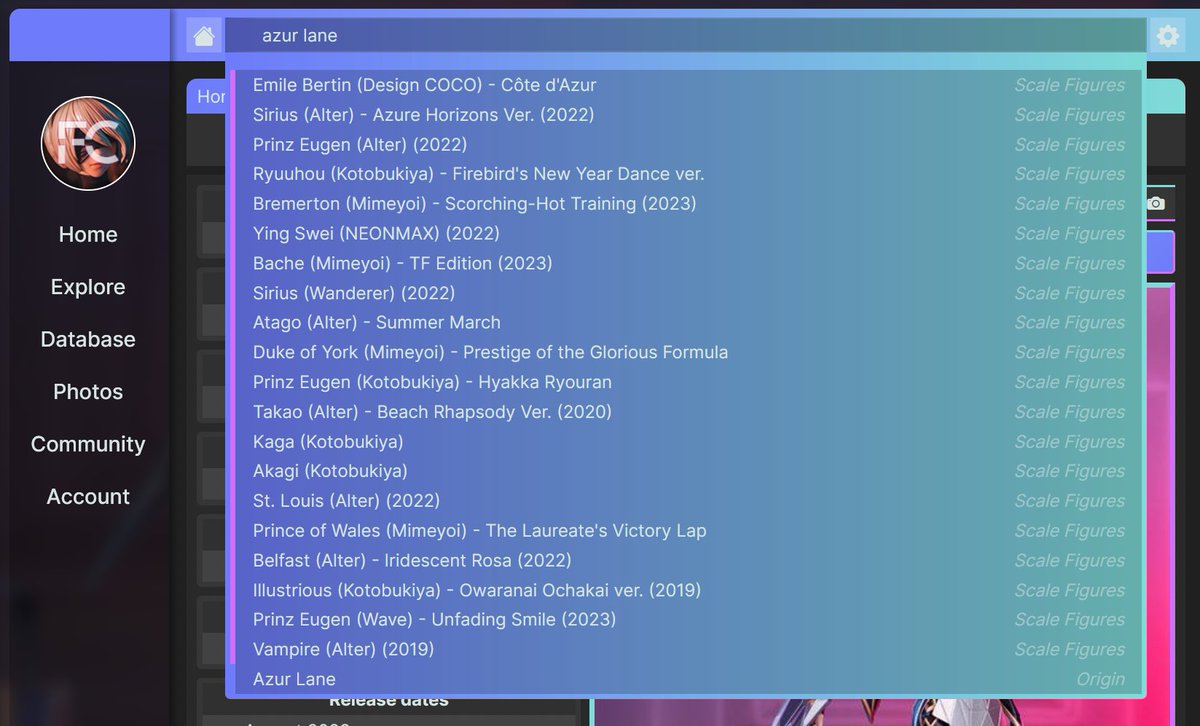Screen dimensions: 1200x726
Task: Open Explore in the sidebar
Action: [x=88, y=287]
